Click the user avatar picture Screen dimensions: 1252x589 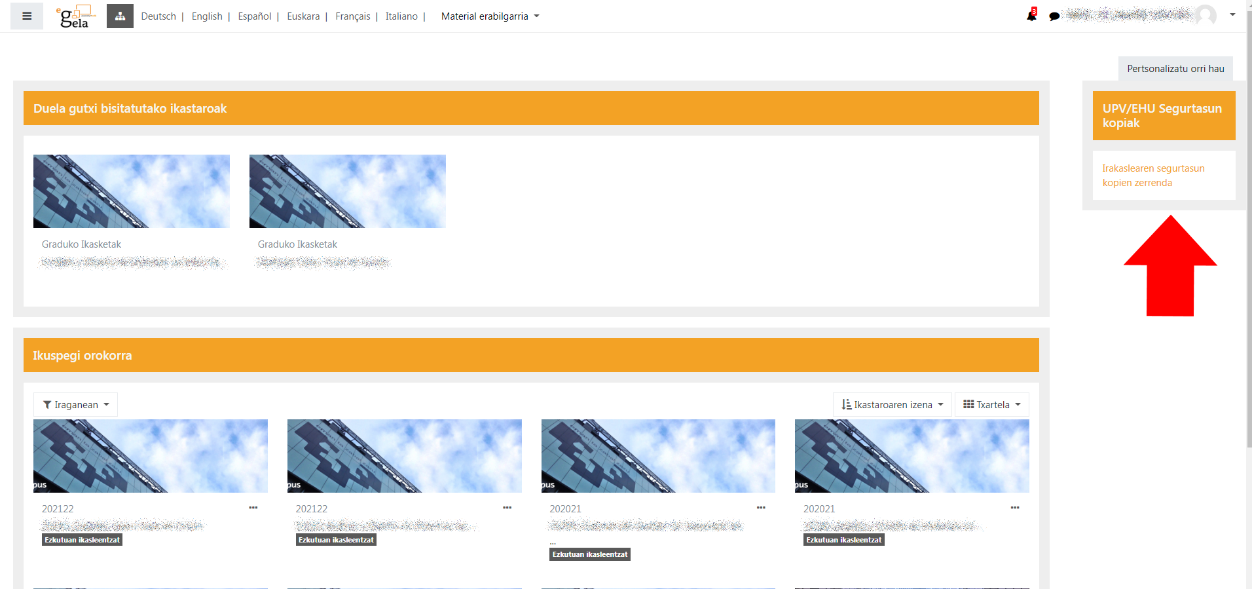pyautogui.click(x=1206, y=16)
